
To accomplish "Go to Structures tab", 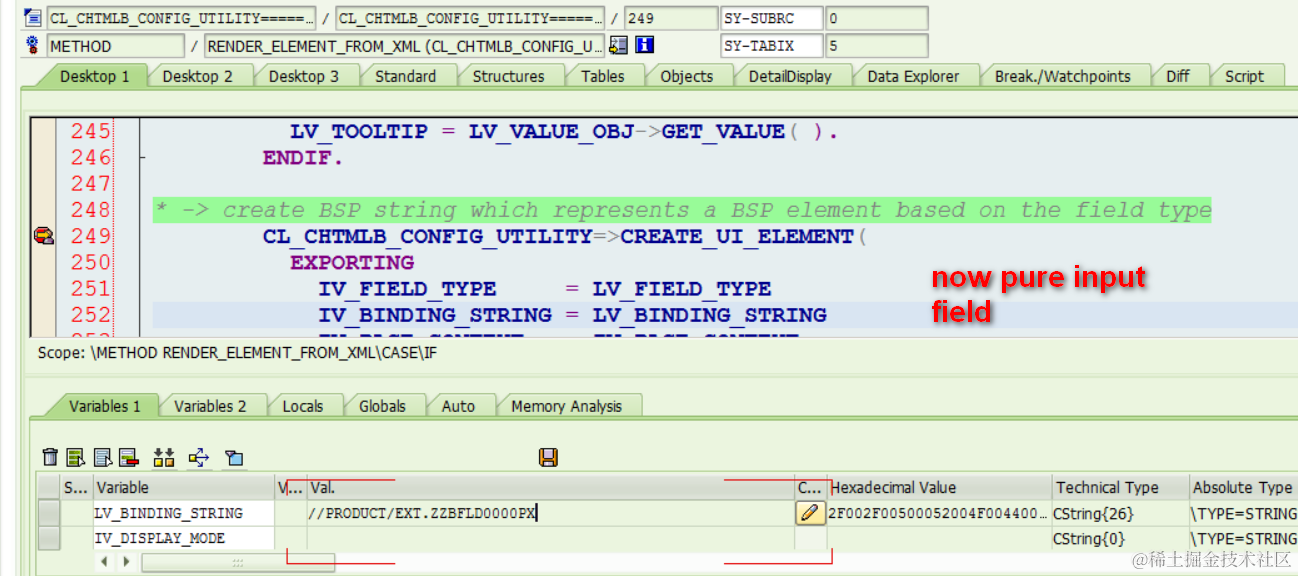I will tap(508, 76).
